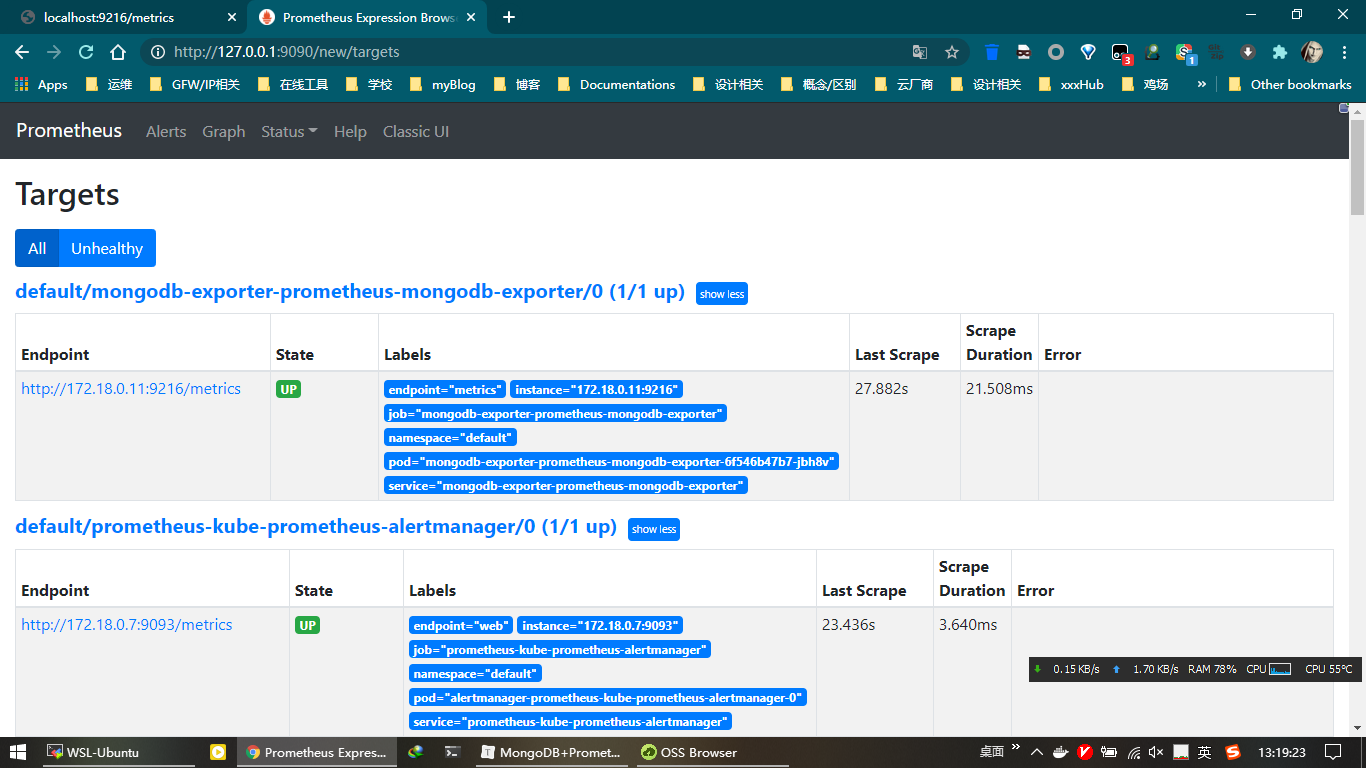
Task: Open the Windows Start menu
Action: tap(18, 752)
